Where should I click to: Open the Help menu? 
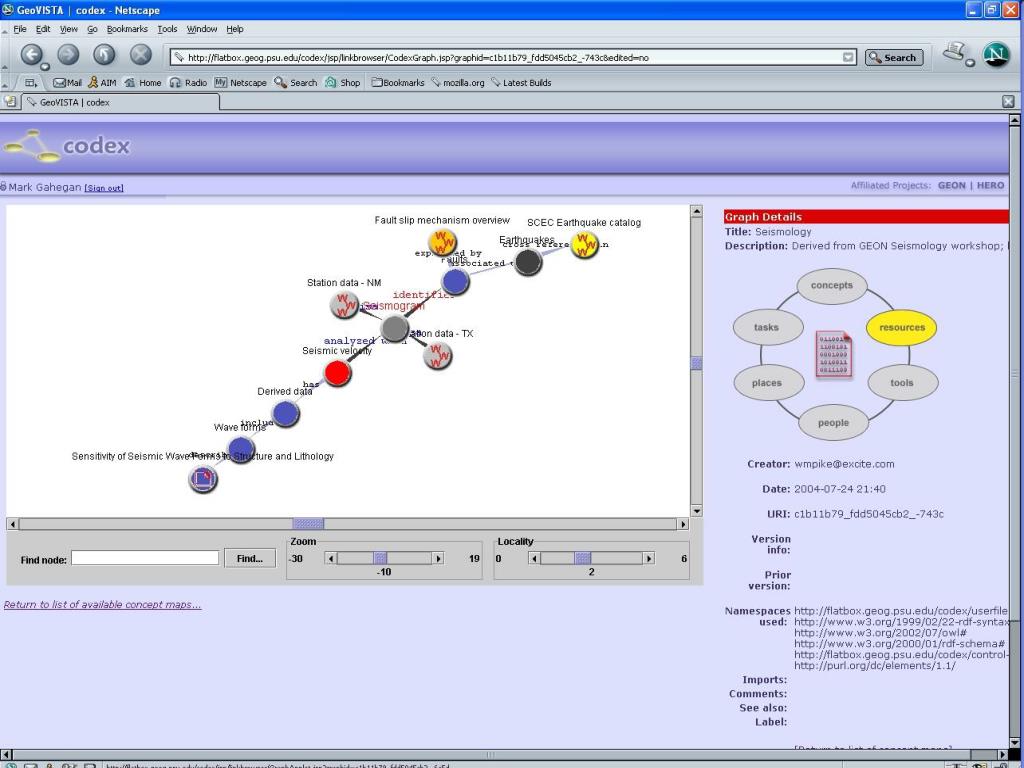[234, 29]
